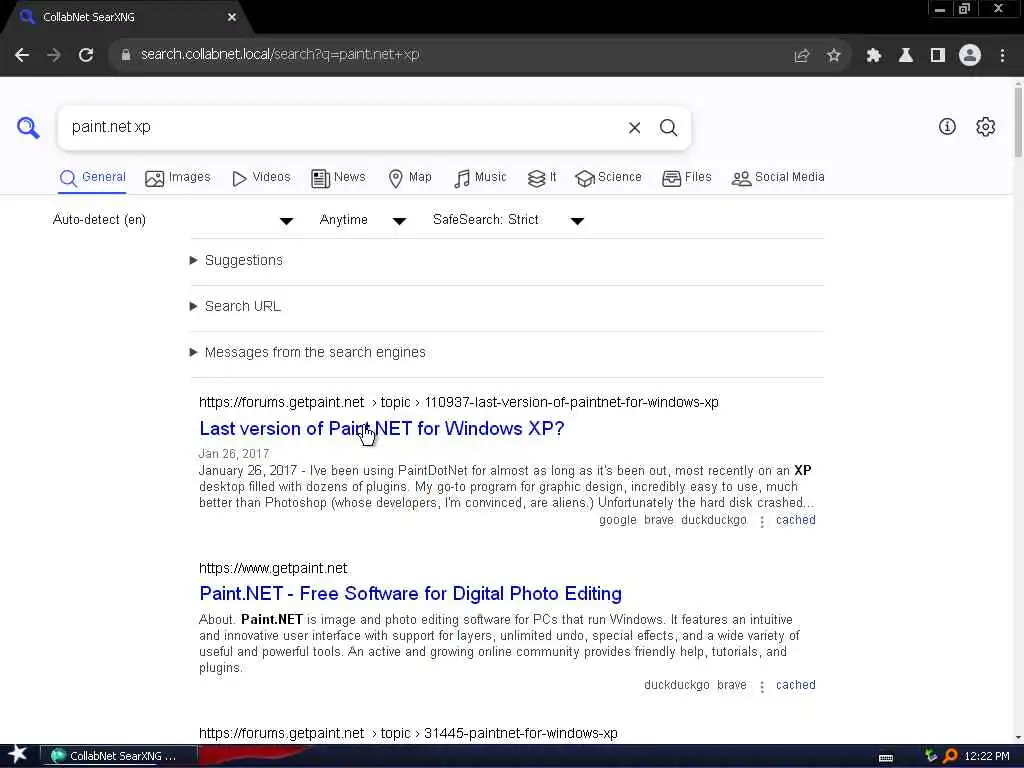Screen dimensions: 1024x768
Task: Click the share page icon in address bar
Action: (801, 56)
